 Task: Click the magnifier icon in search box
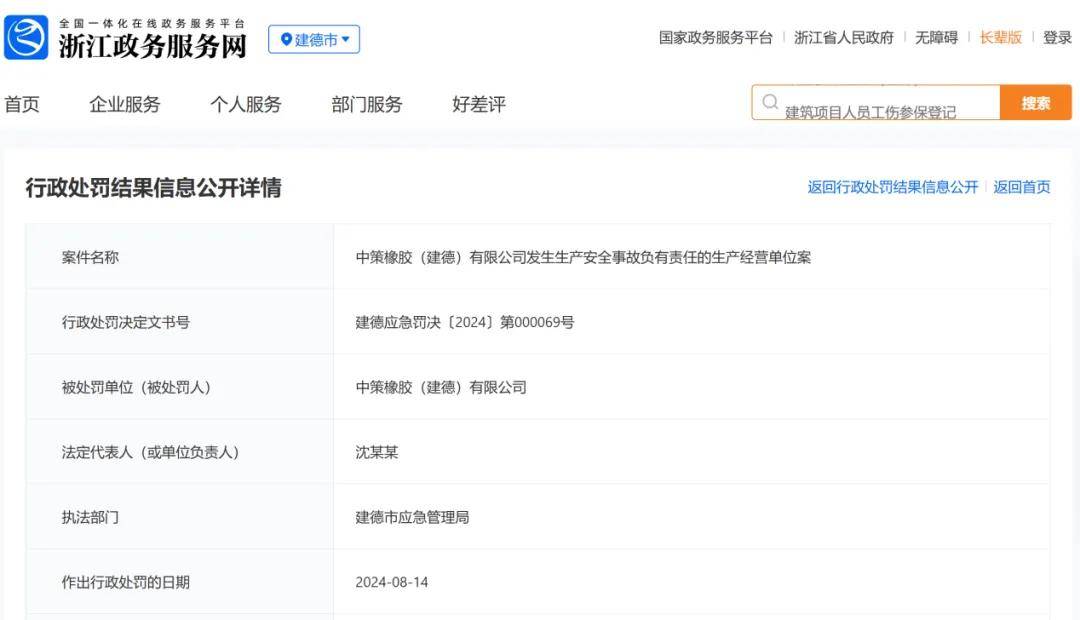pyautogui.click(x=770, y=102)
